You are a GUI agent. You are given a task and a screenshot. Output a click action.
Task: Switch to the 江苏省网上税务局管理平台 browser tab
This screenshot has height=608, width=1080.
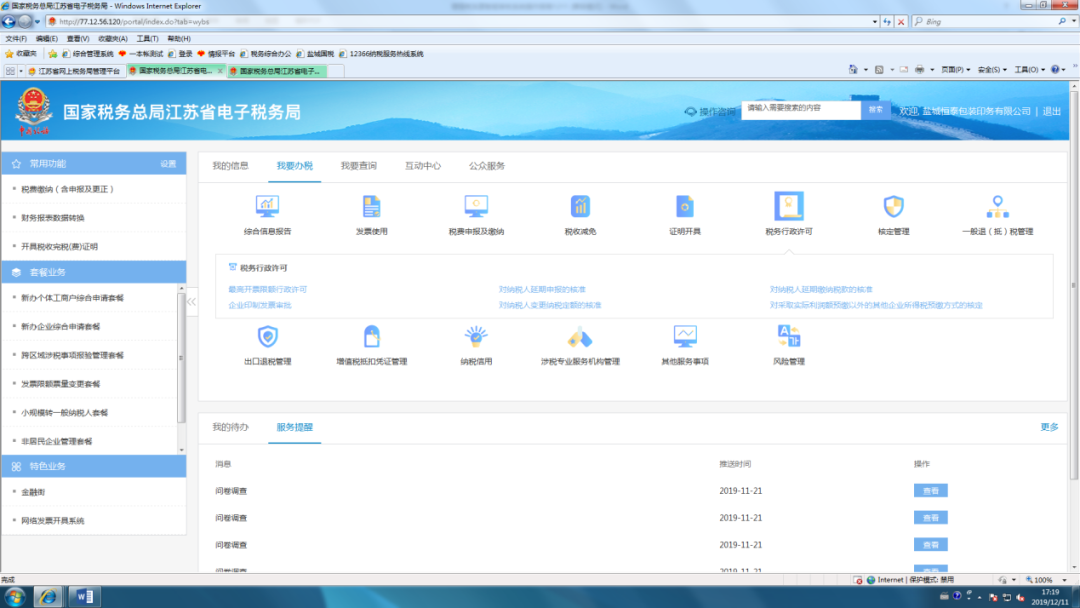[74, 71]
